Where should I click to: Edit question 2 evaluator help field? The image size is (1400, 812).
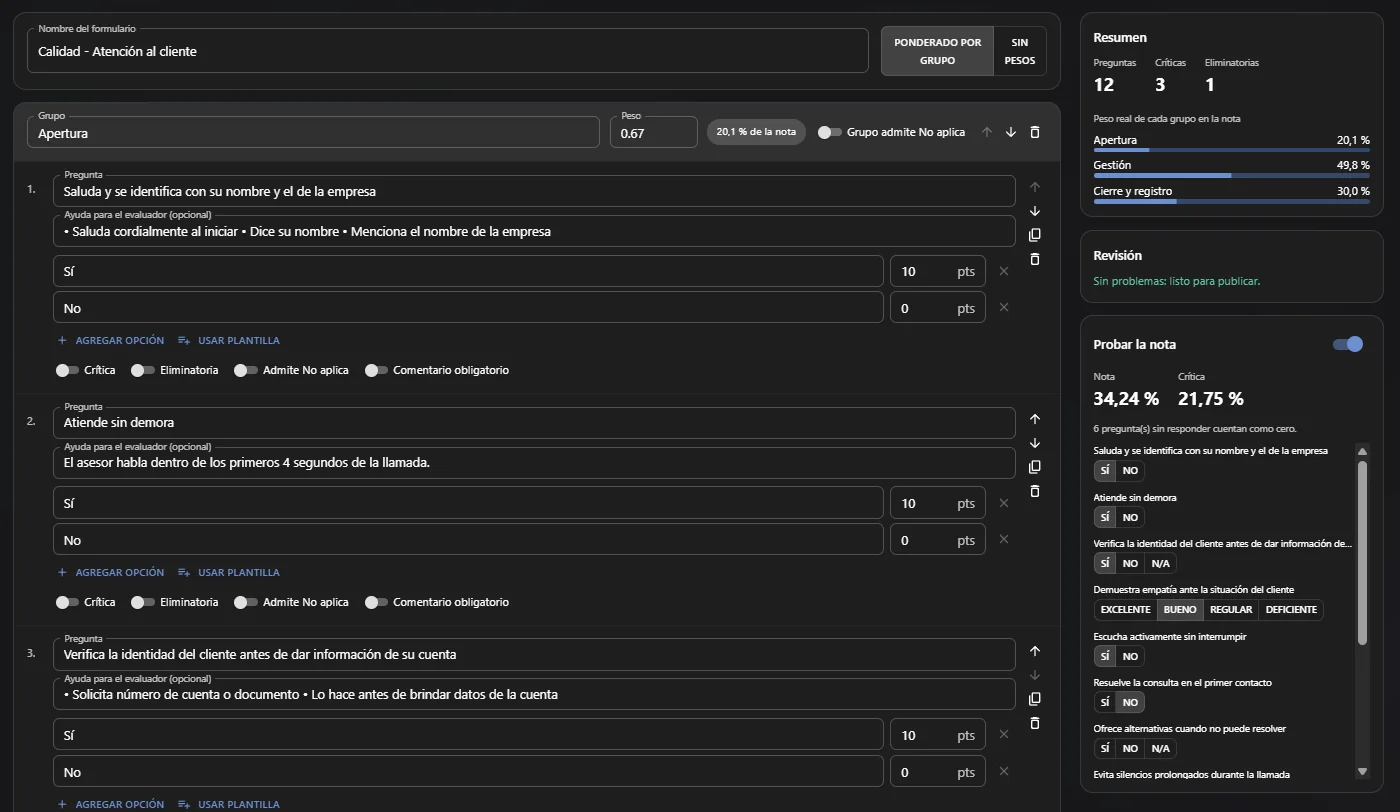click(x=534, y=463)
